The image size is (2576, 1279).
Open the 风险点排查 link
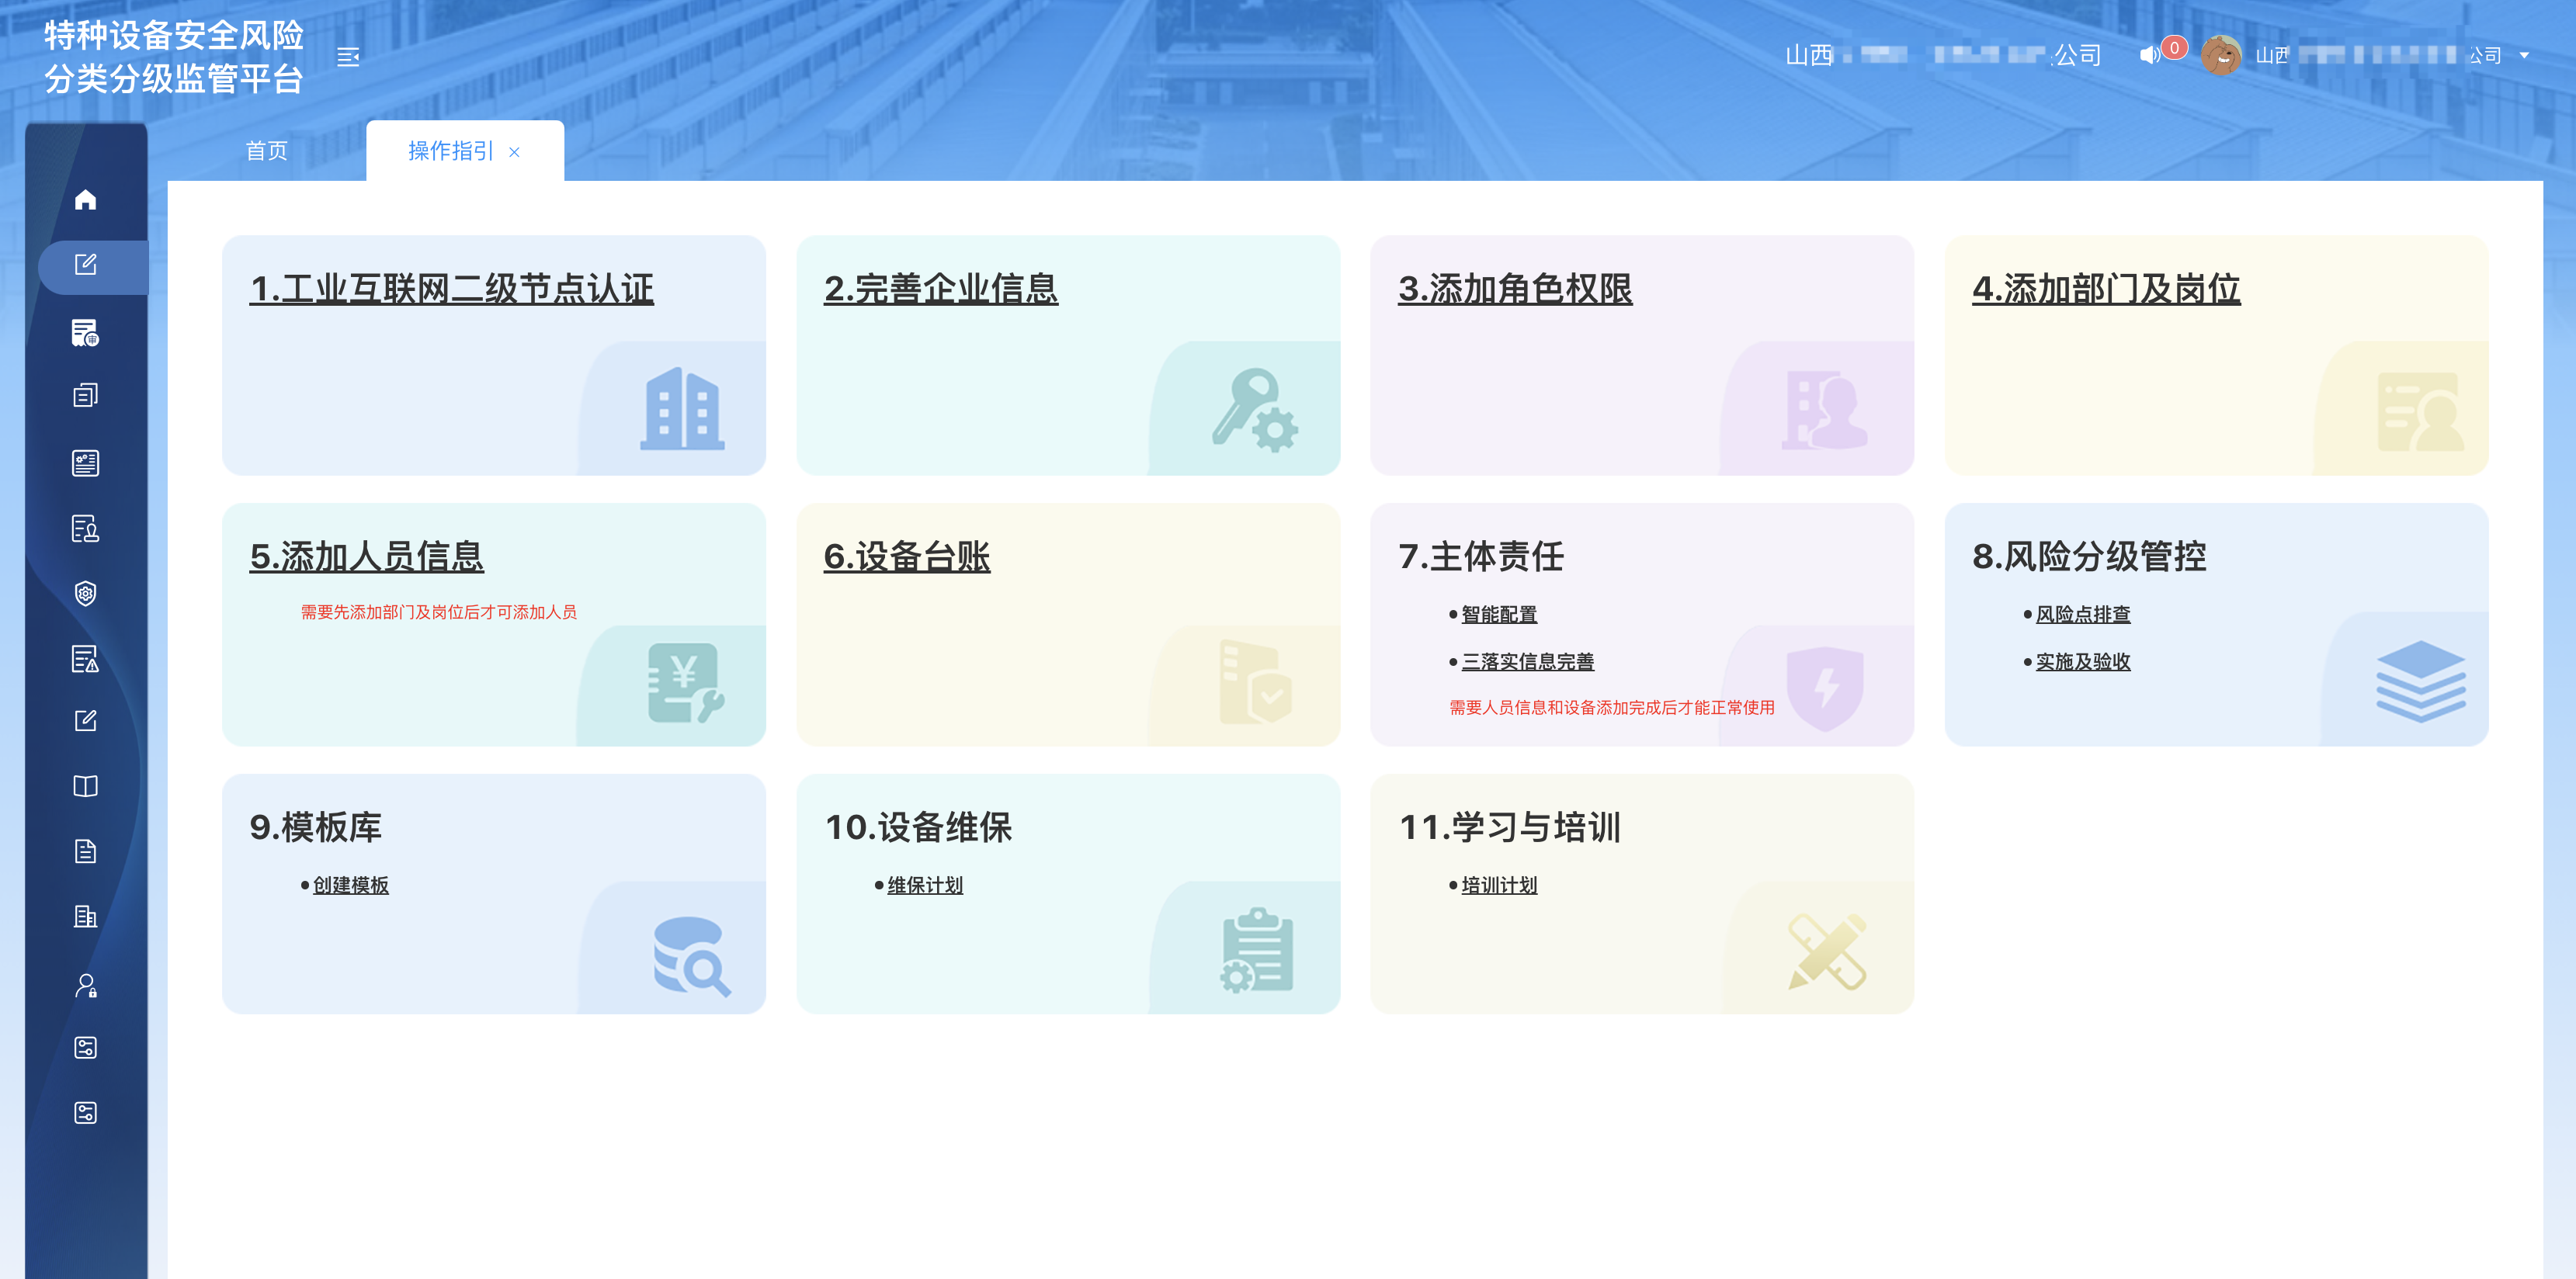(2083, 614)
